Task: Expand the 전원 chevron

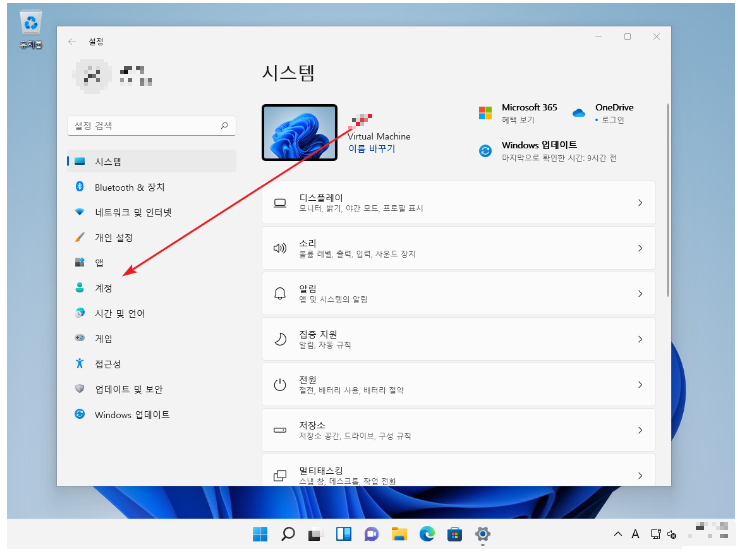Action: [640, 385]
